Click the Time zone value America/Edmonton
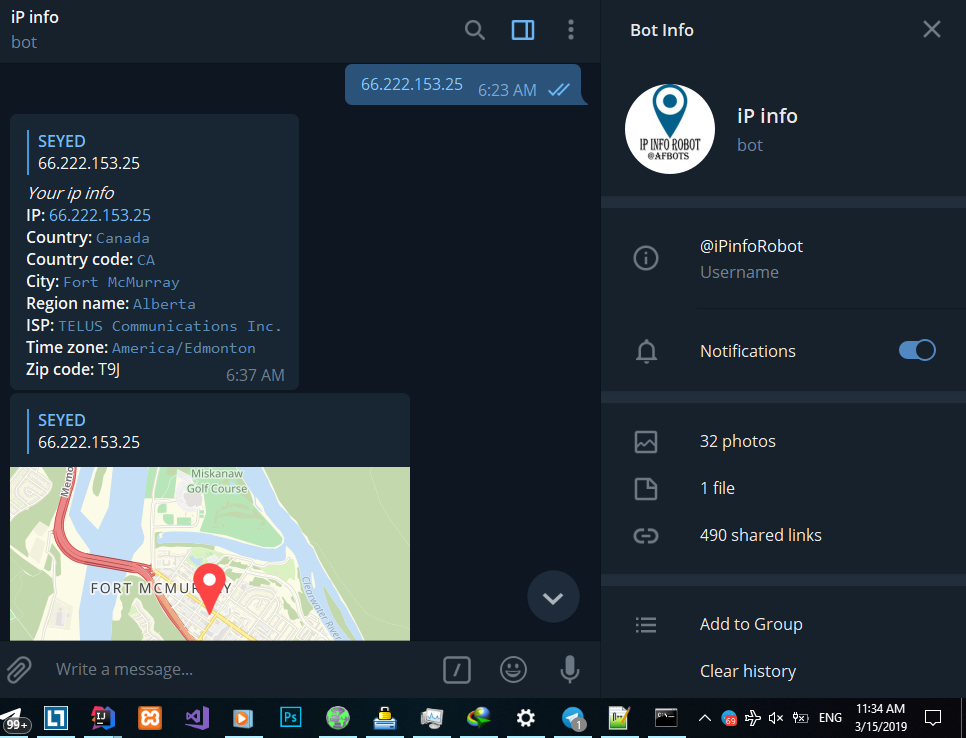966x738 pixels. click(184, 348)
